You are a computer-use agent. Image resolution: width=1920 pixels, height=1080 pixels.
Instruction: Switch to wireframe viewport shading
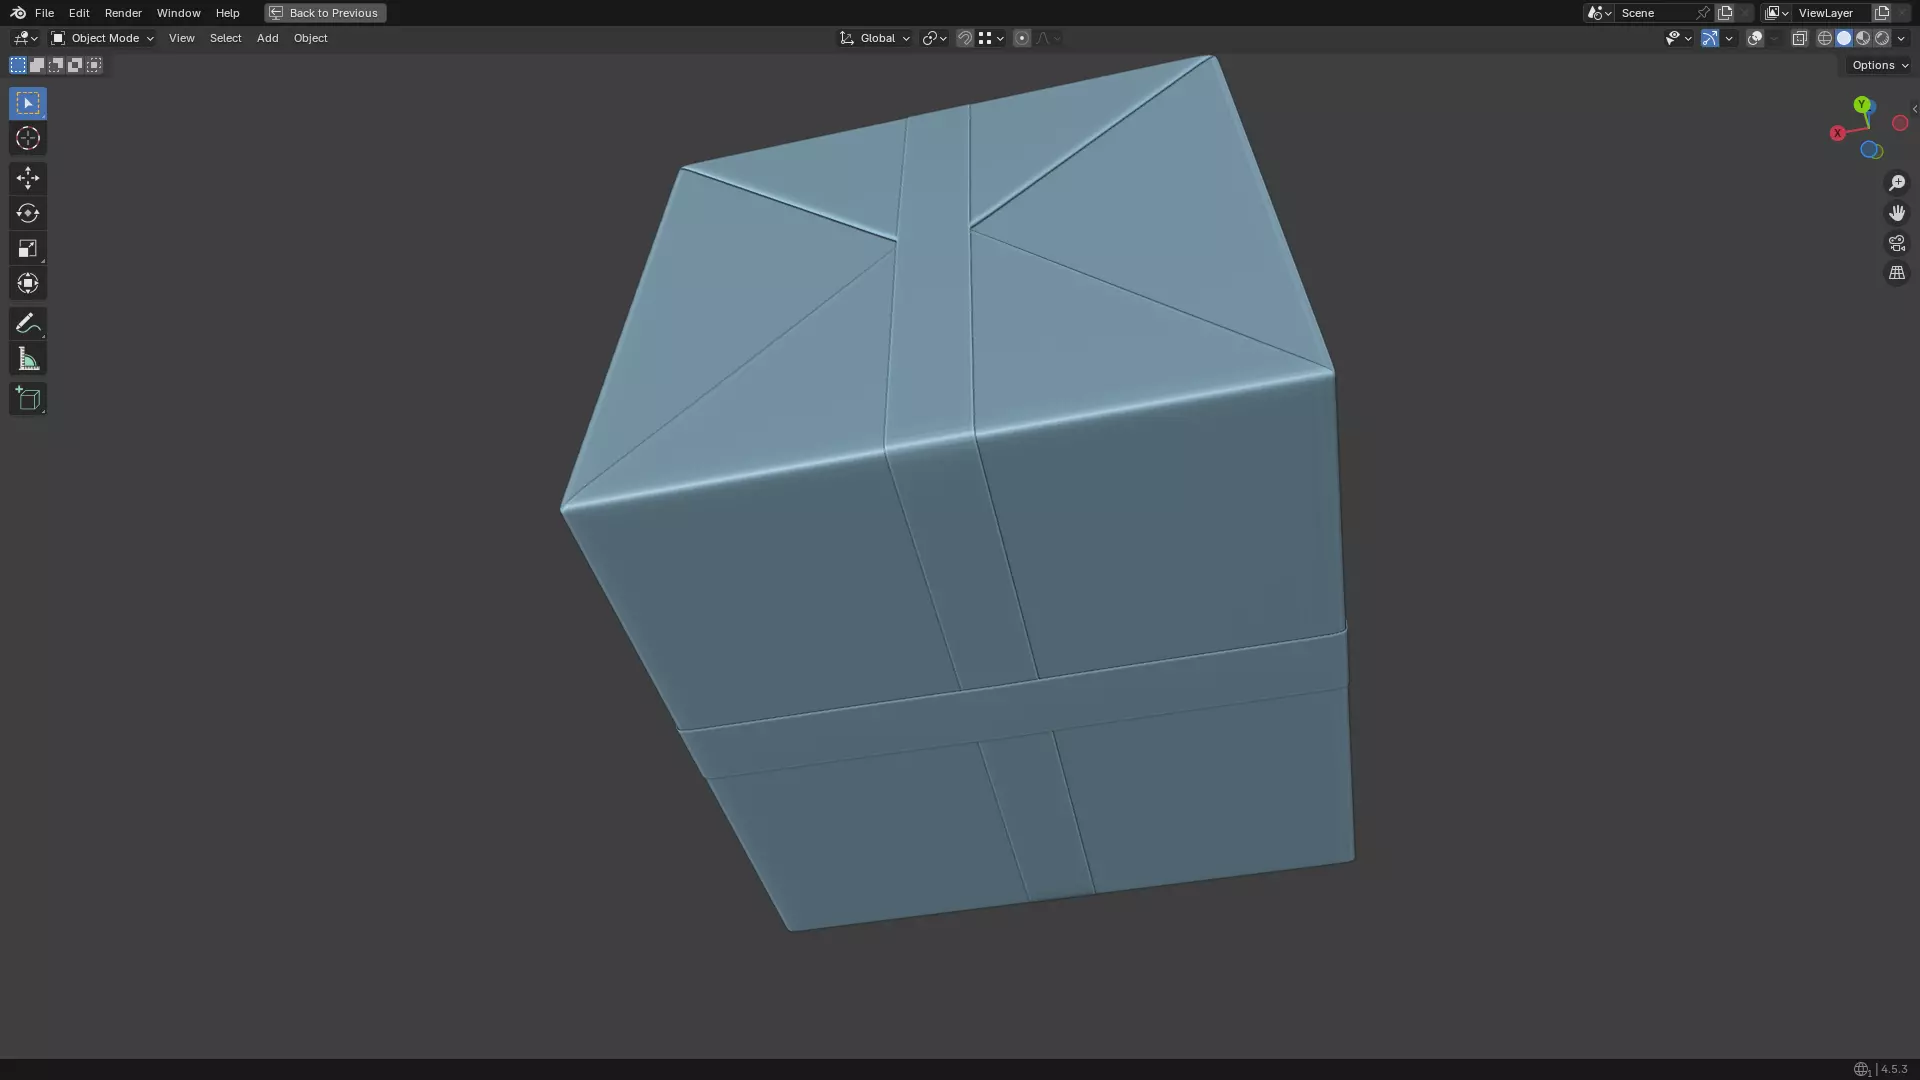pos(1824,38)
